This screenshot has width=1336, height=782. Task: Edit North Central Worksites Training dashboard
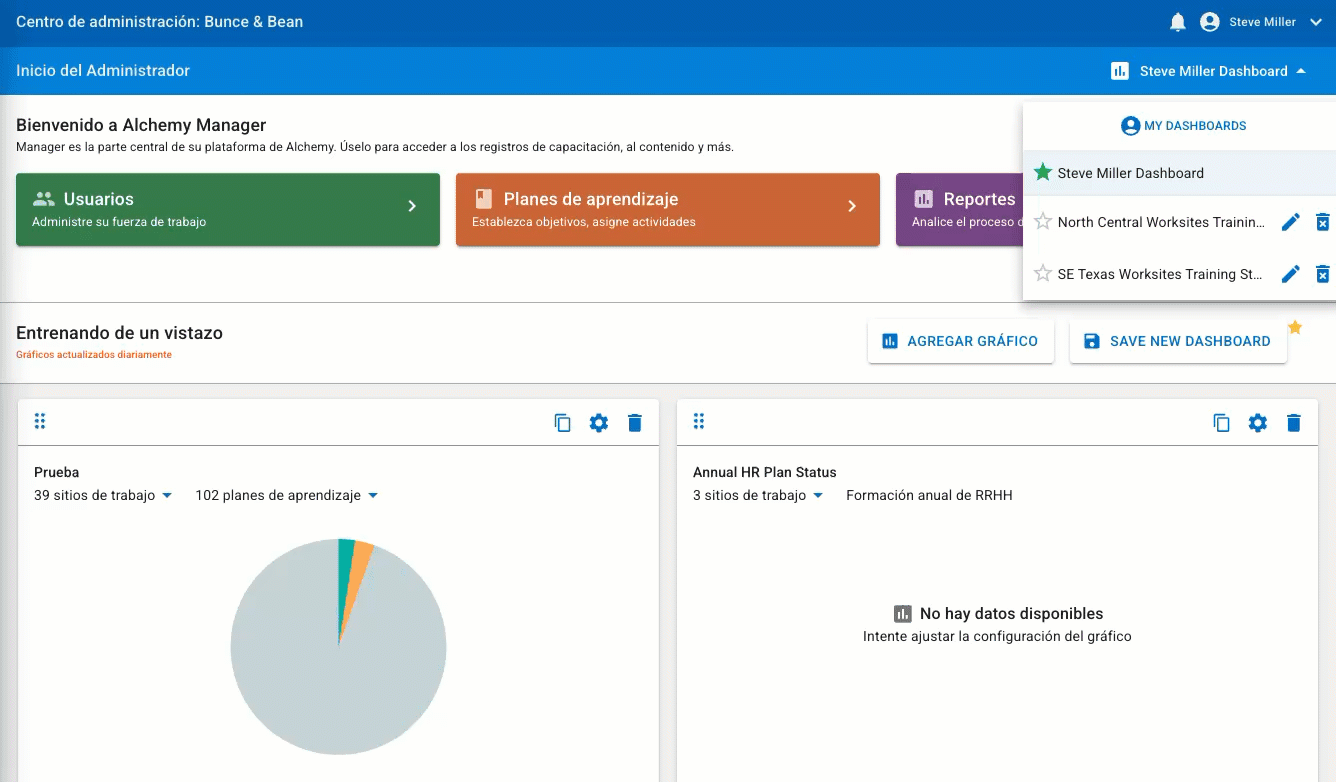tap(1291, 222)
